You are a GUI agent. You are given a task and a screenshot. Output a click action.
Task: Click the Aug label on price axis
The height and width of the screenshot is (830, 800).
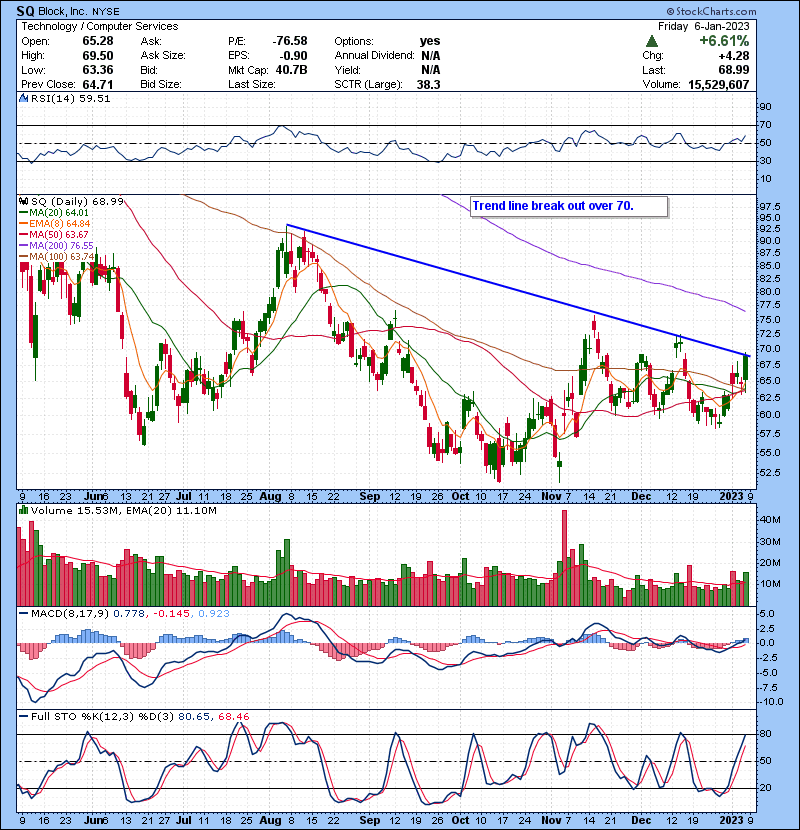271,497
